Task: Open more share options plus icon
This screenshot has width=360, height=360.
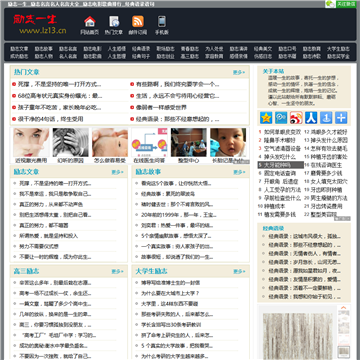Action: (x=341, y=118)
